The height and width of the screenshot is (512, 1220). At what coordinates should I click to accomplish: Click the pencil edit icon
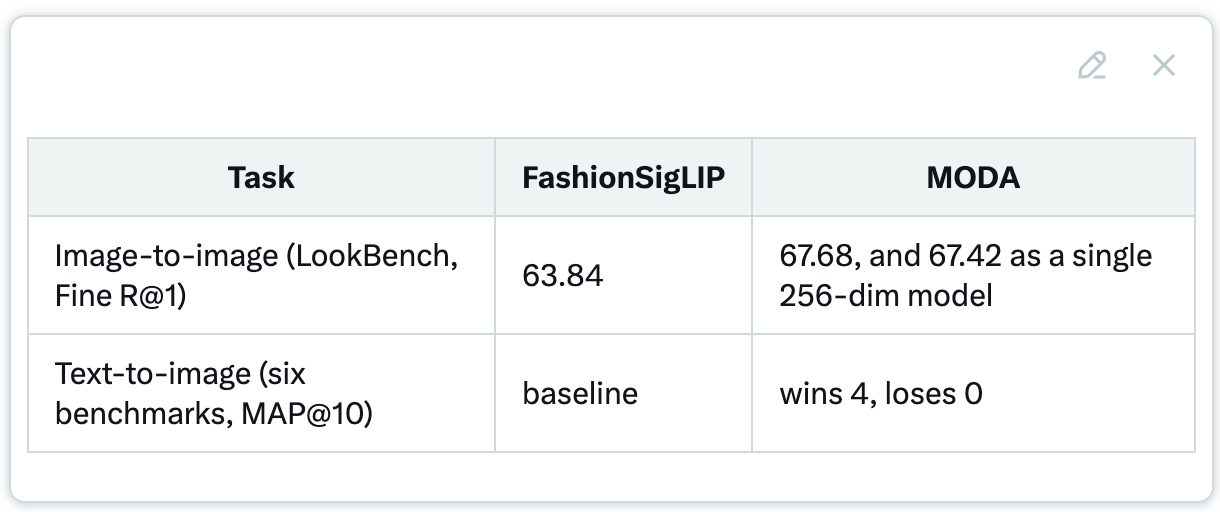(1092, 66)
